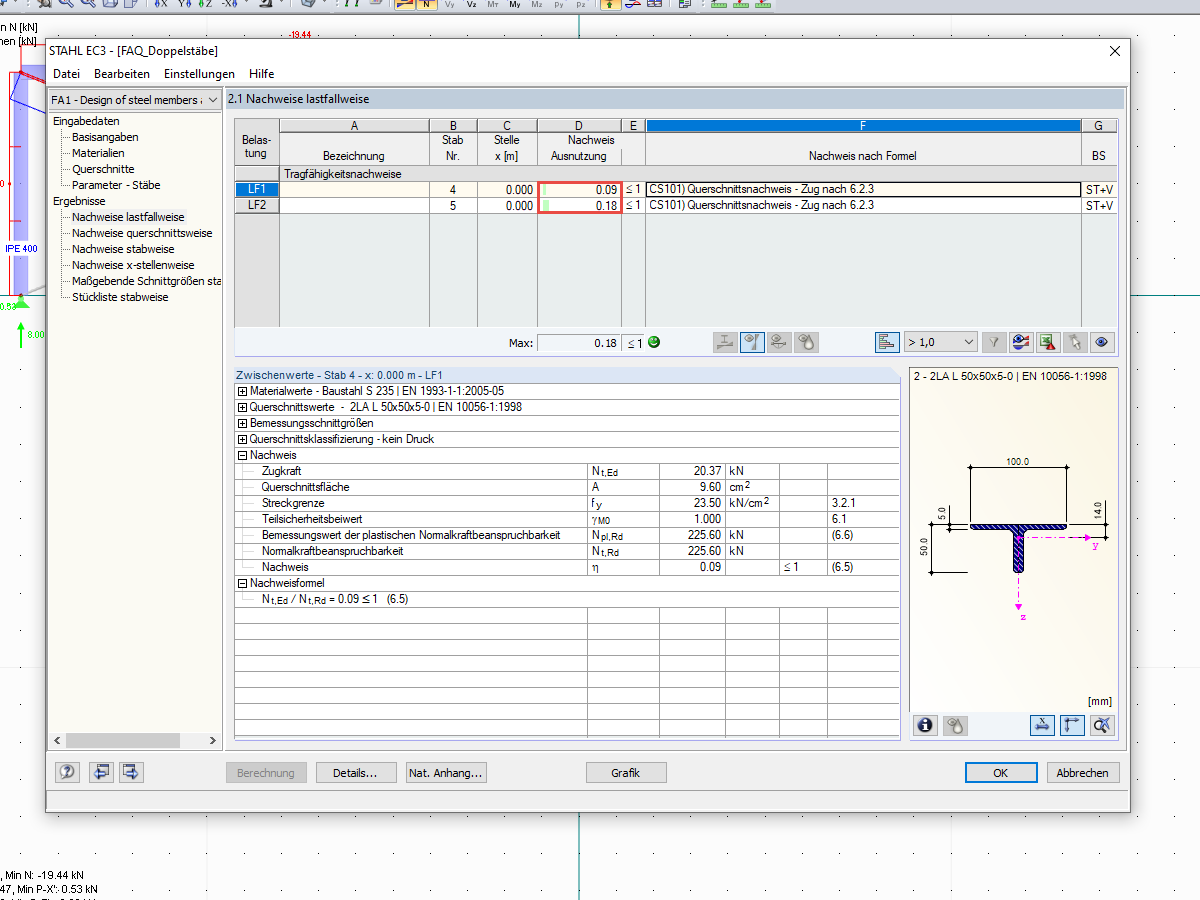Select Nachweise stabweise in the navigation tree
Image resolution: width=1200 pixels, height=900 pixels.
point(123,249)
